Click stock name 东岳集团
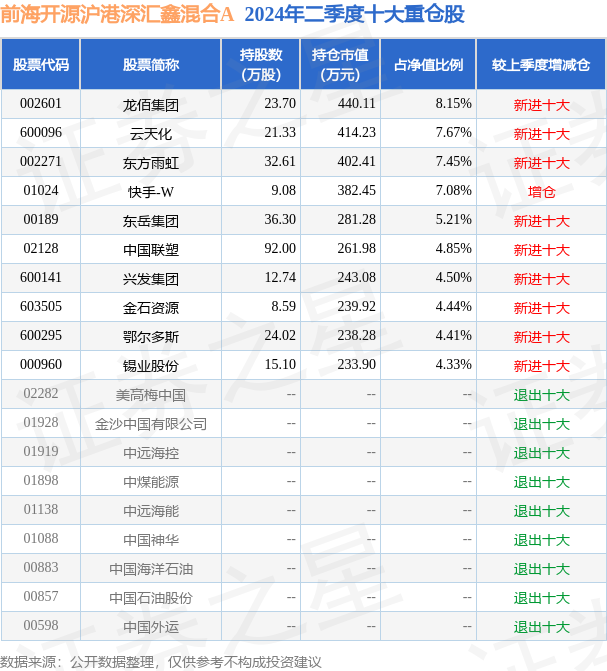607x671 pixels. click(151, 221)
